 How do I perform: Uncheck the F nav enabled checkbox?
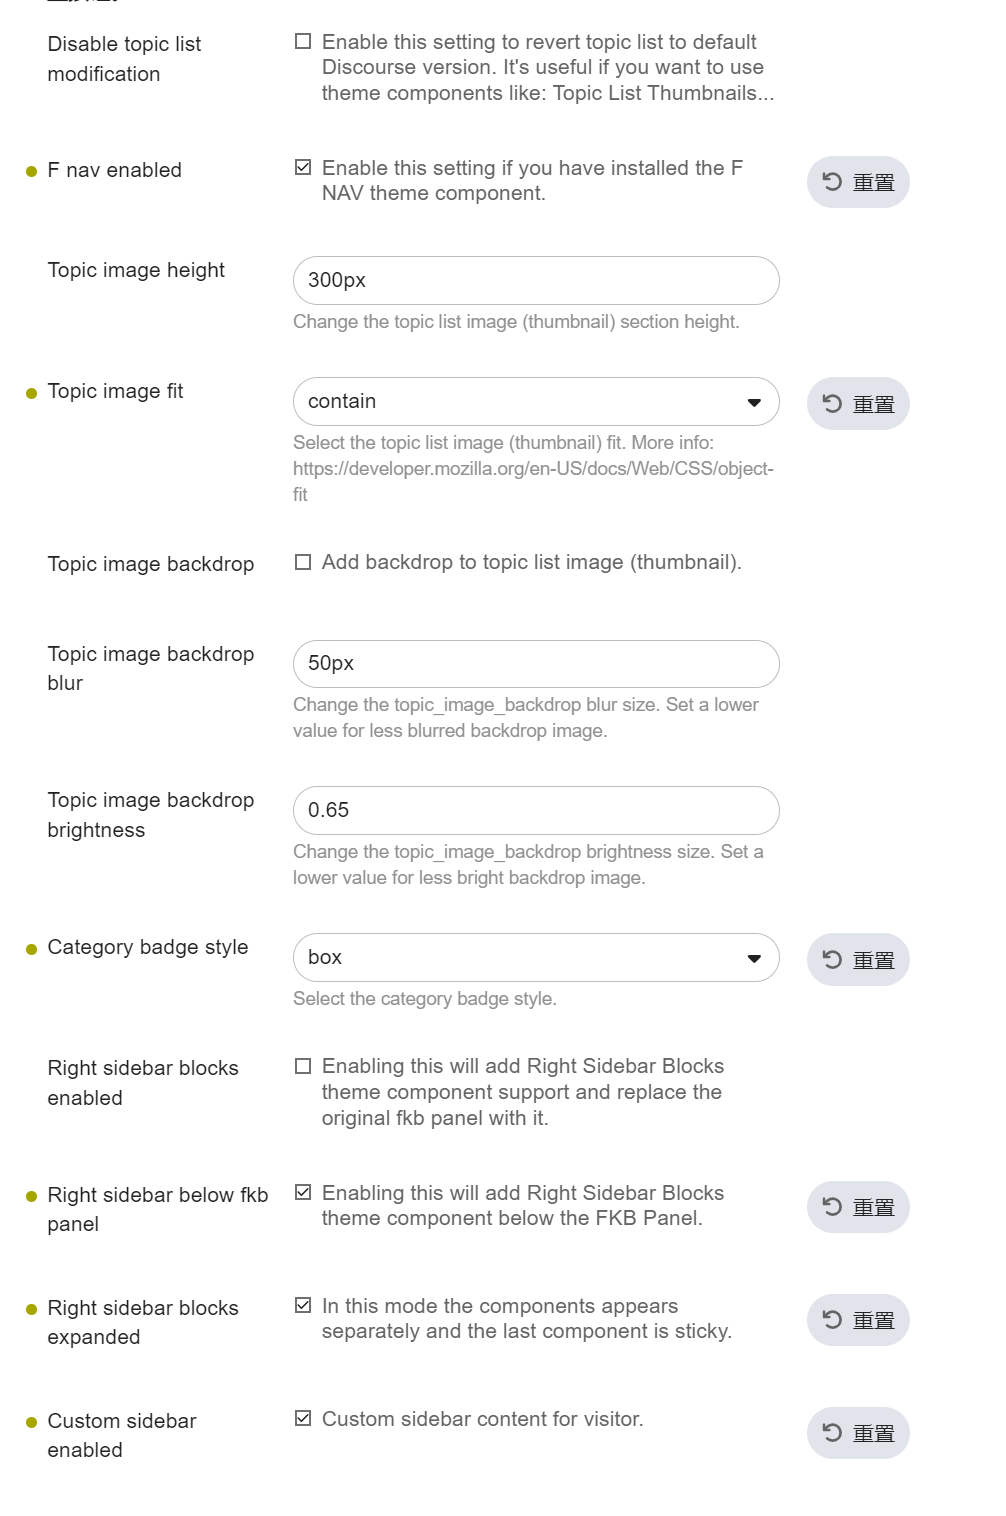pyautogui.click(x=303, y=168)
